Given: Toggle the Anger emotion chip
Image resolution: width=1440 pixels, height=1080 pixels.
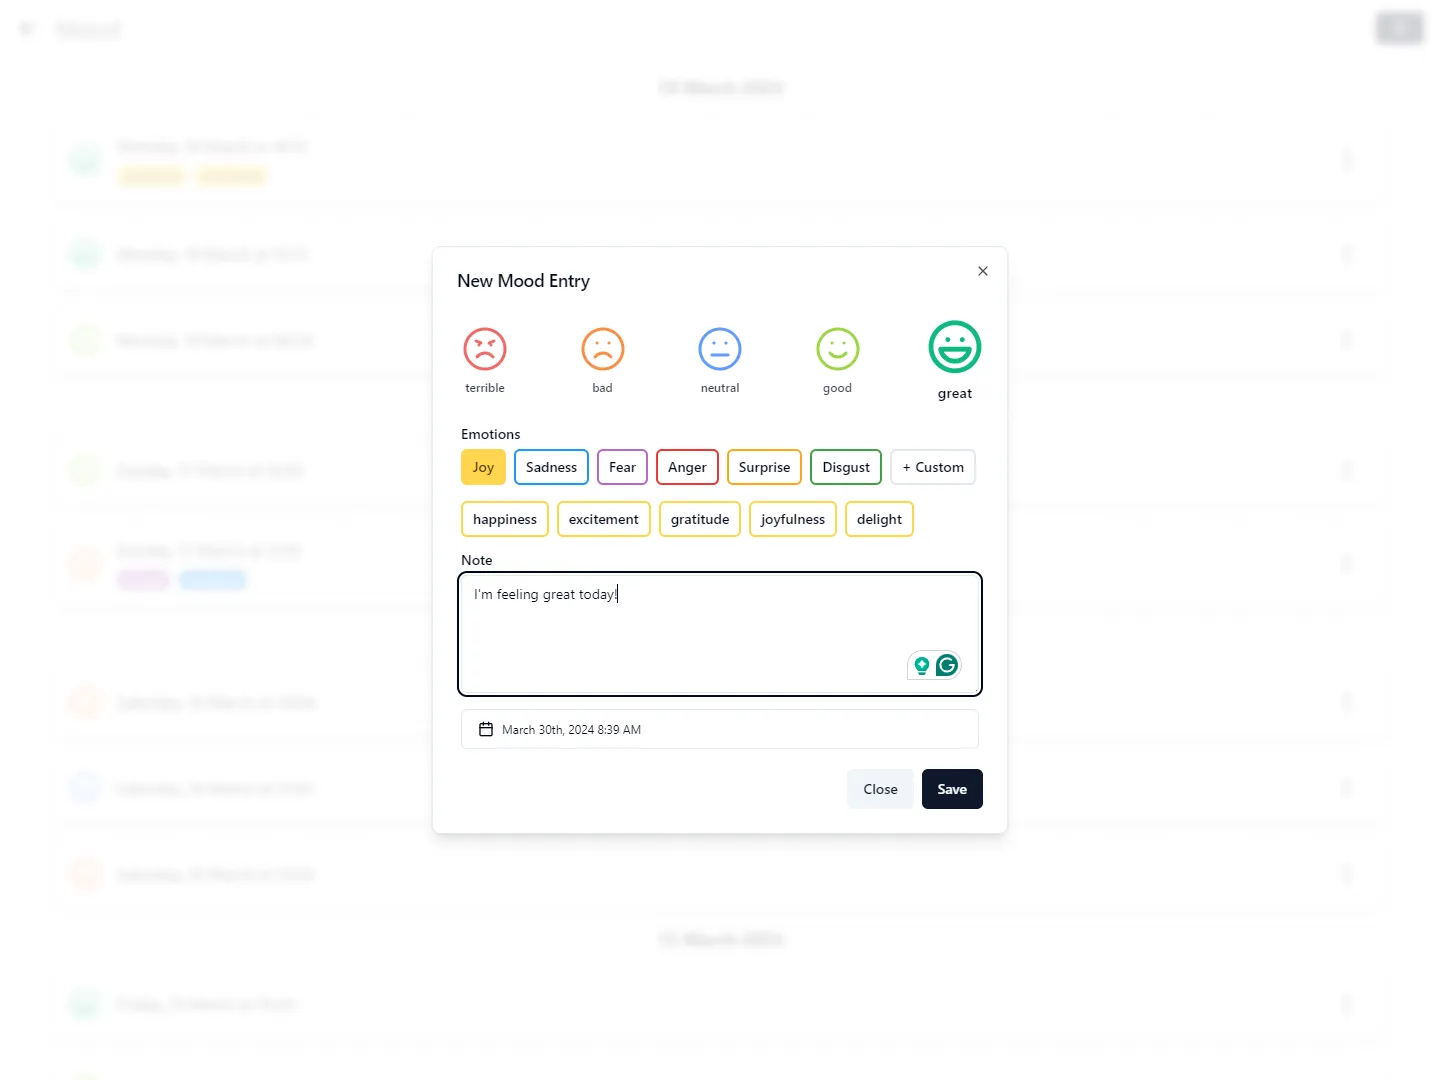Looking at the screenshot, I should pyautogui.click(x=687, y=467).
